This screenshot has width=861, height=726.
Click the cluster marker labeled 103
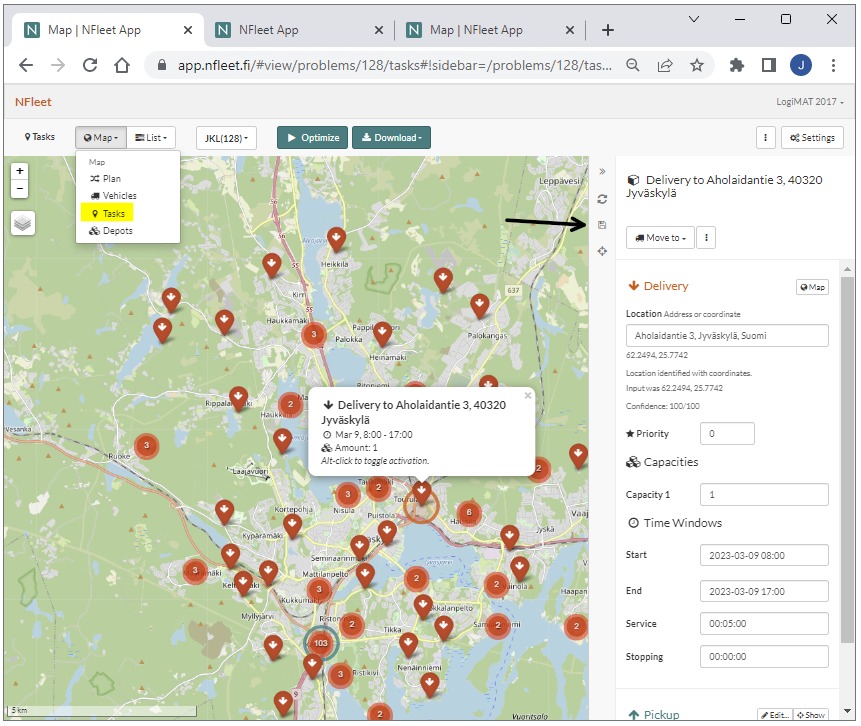coord(321,643)
